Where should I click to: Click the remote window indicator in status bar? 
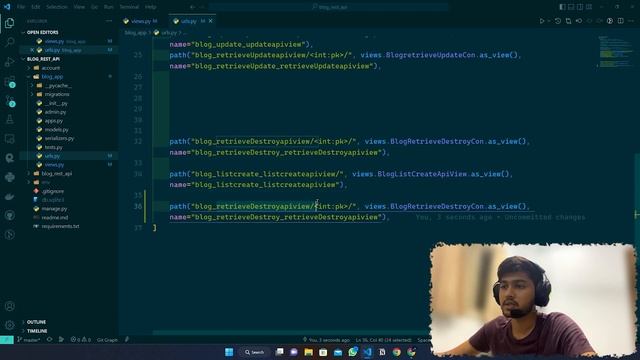(7, 340)
